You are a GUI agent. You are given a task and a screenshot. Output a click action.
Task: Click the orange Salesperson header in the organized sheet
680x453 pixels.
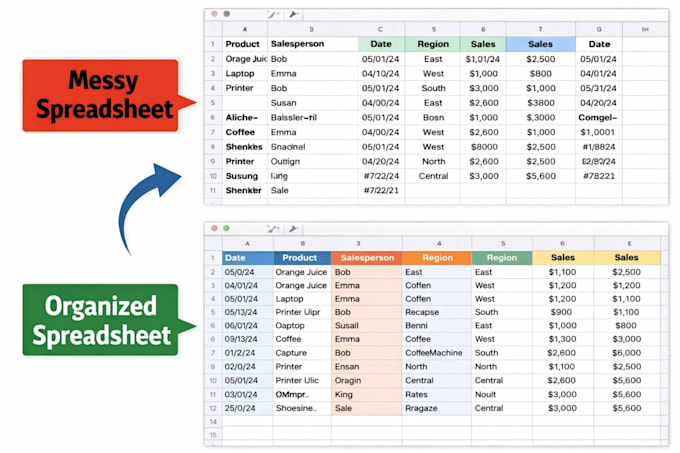(366, 258)
